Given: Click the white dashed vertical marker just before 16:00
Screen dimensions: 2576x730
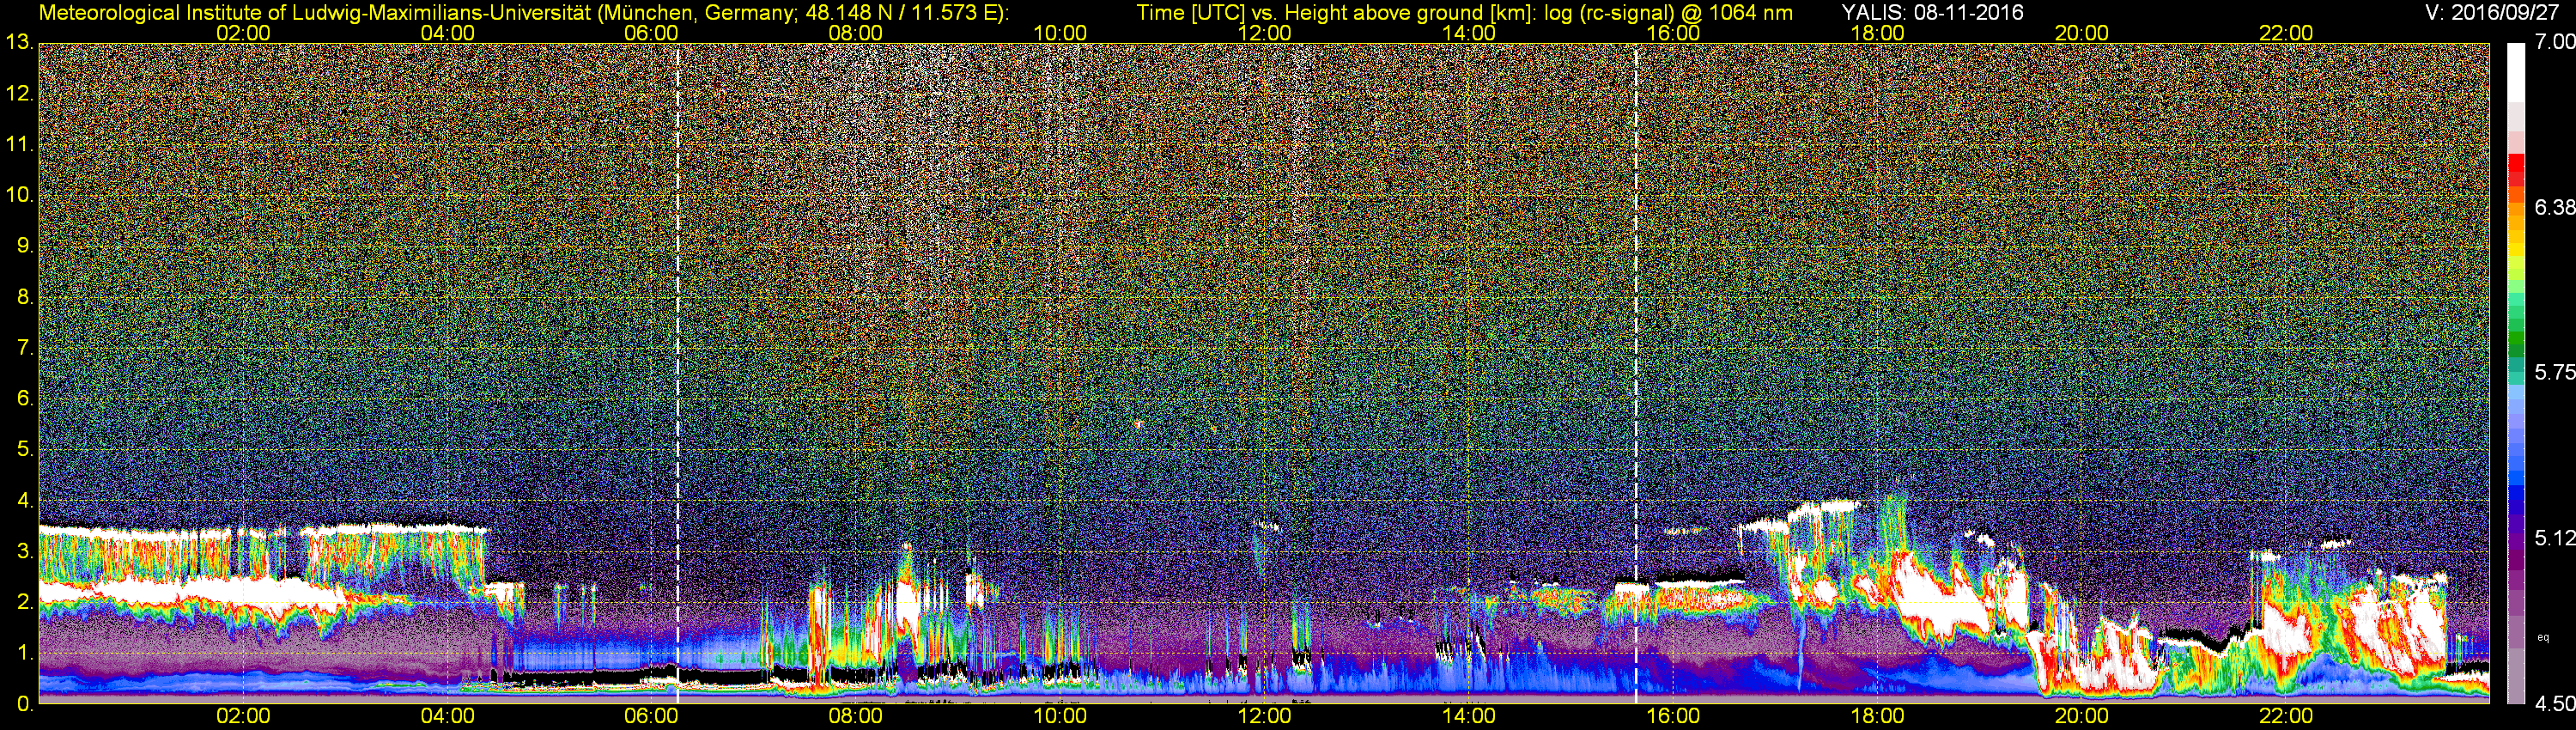Looking at the screenshot, I should coord(1636,373).
